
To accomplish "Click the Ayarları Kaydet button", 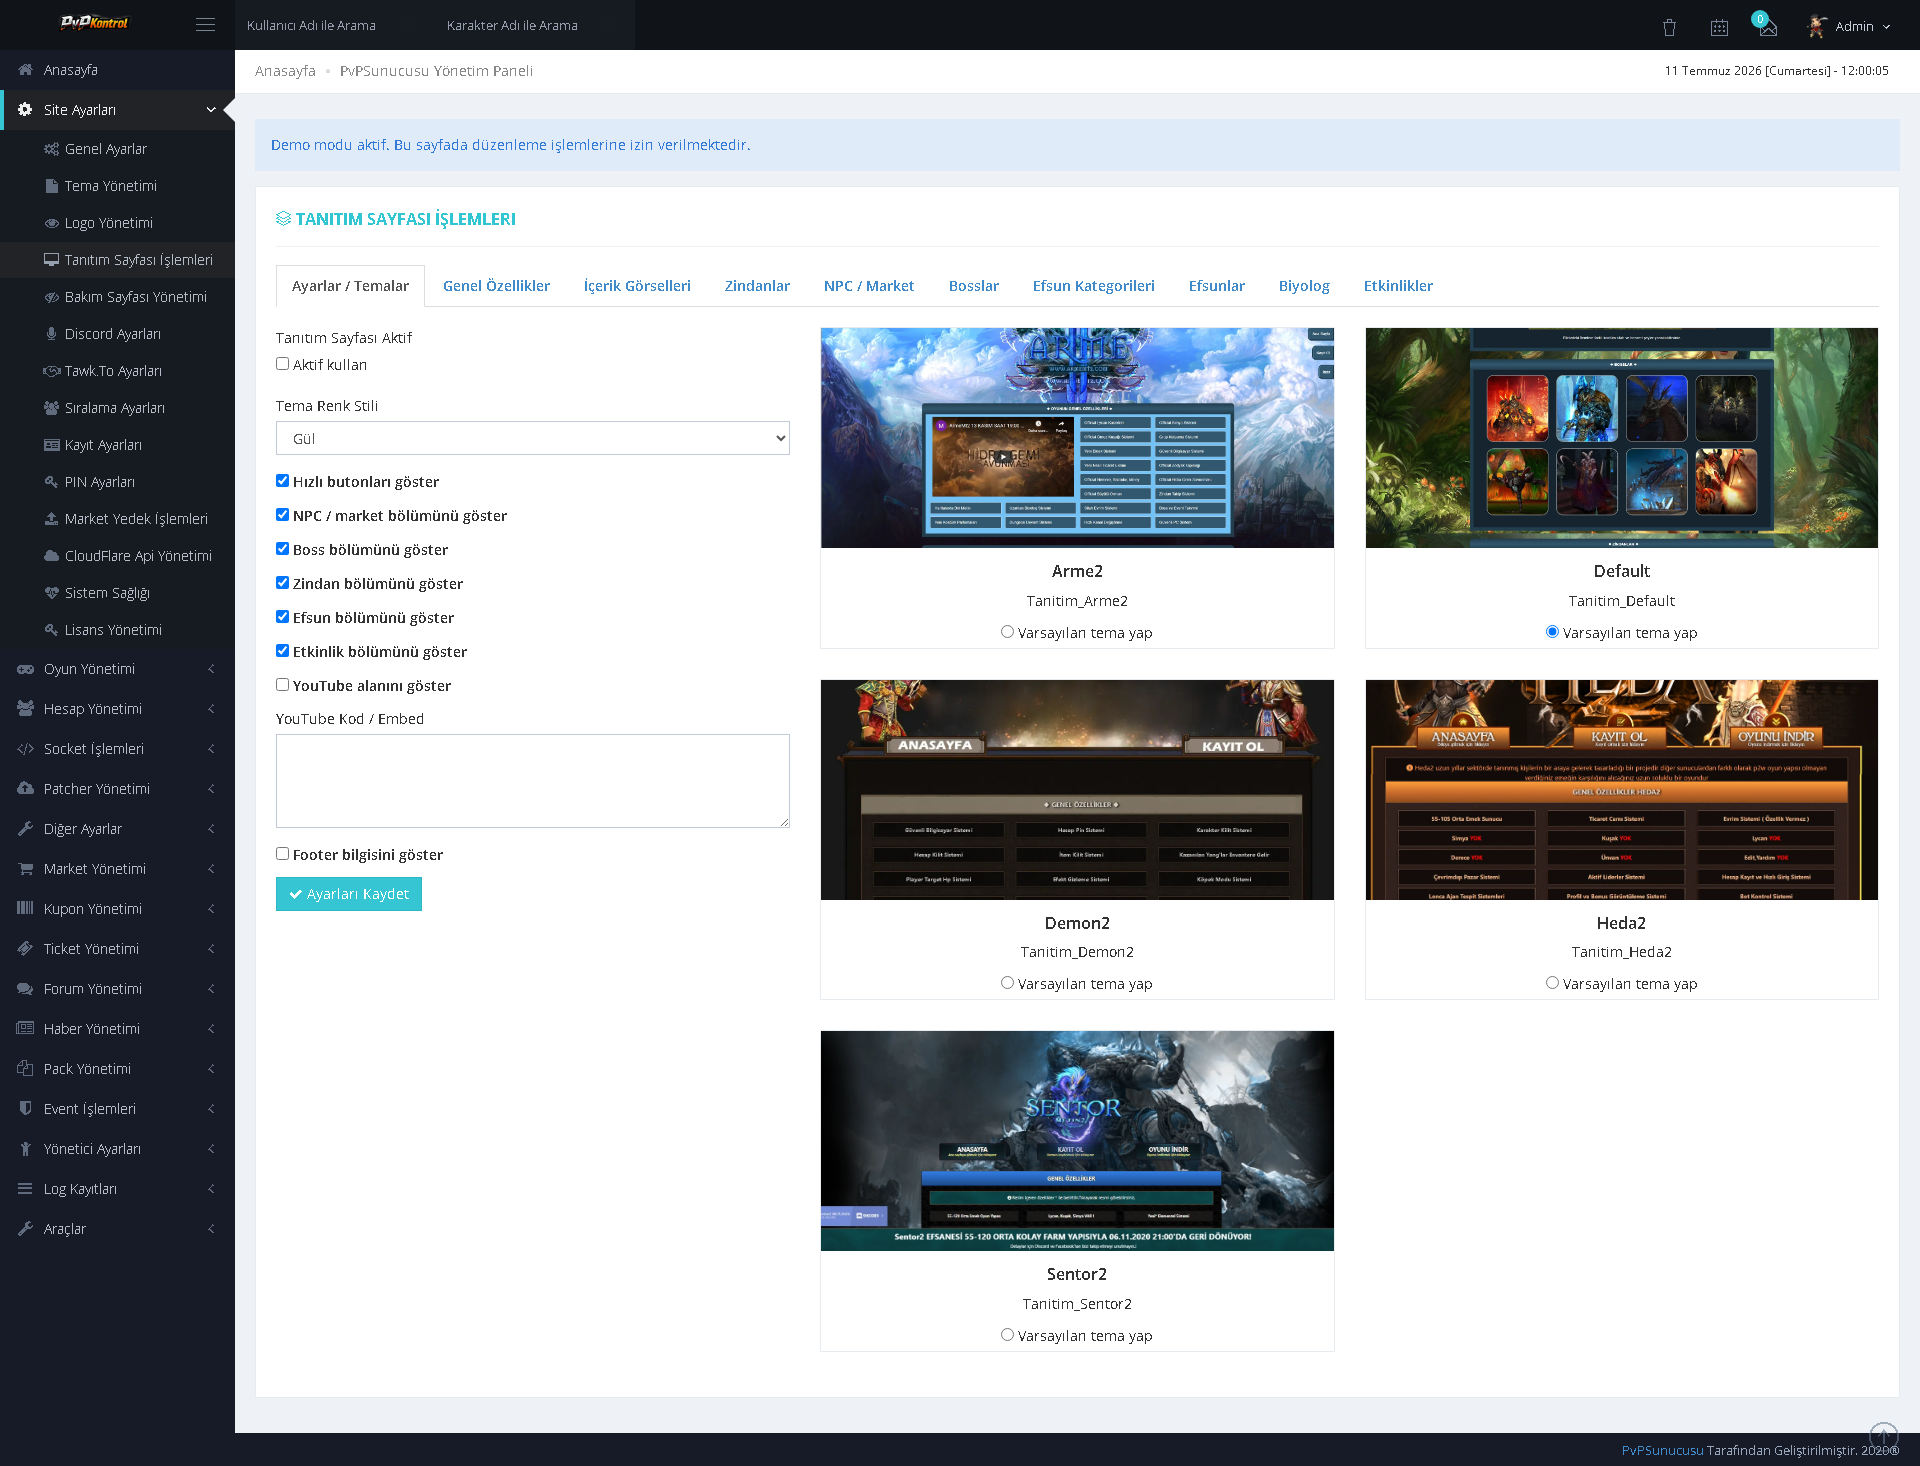I will click(349, 894).
